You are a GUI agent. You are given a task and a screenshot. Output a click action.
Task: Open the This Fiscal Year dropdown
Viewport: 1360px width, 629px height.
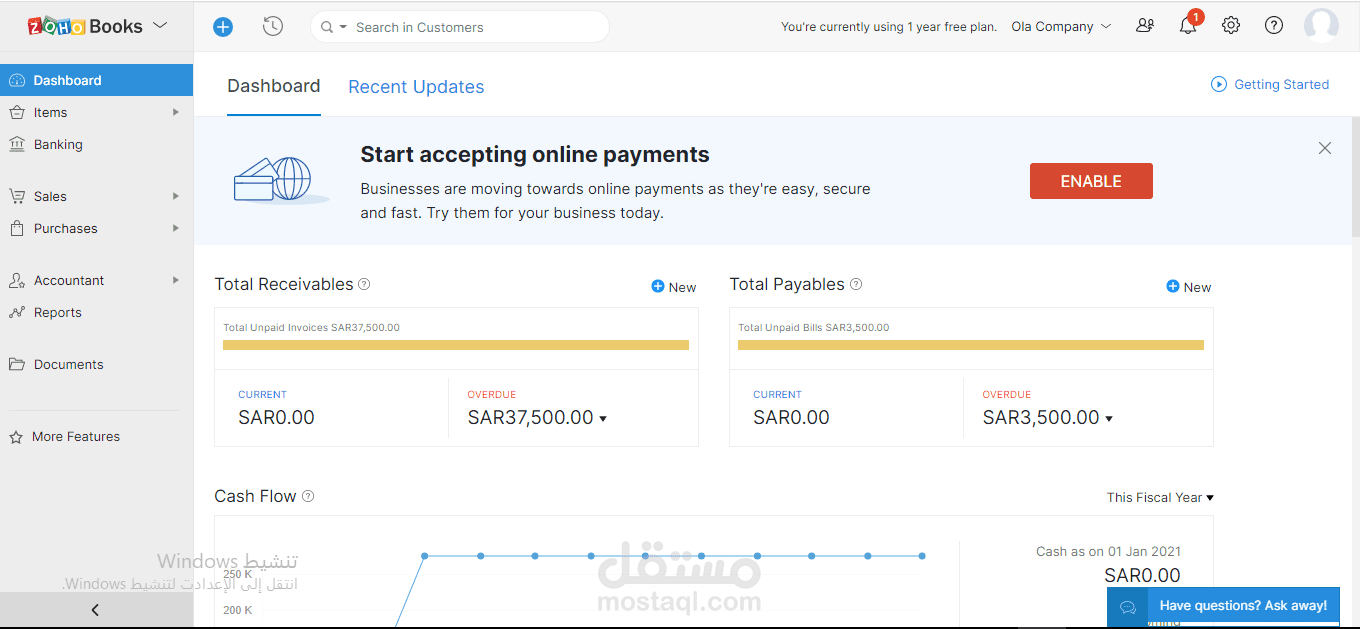[1159, 497]
